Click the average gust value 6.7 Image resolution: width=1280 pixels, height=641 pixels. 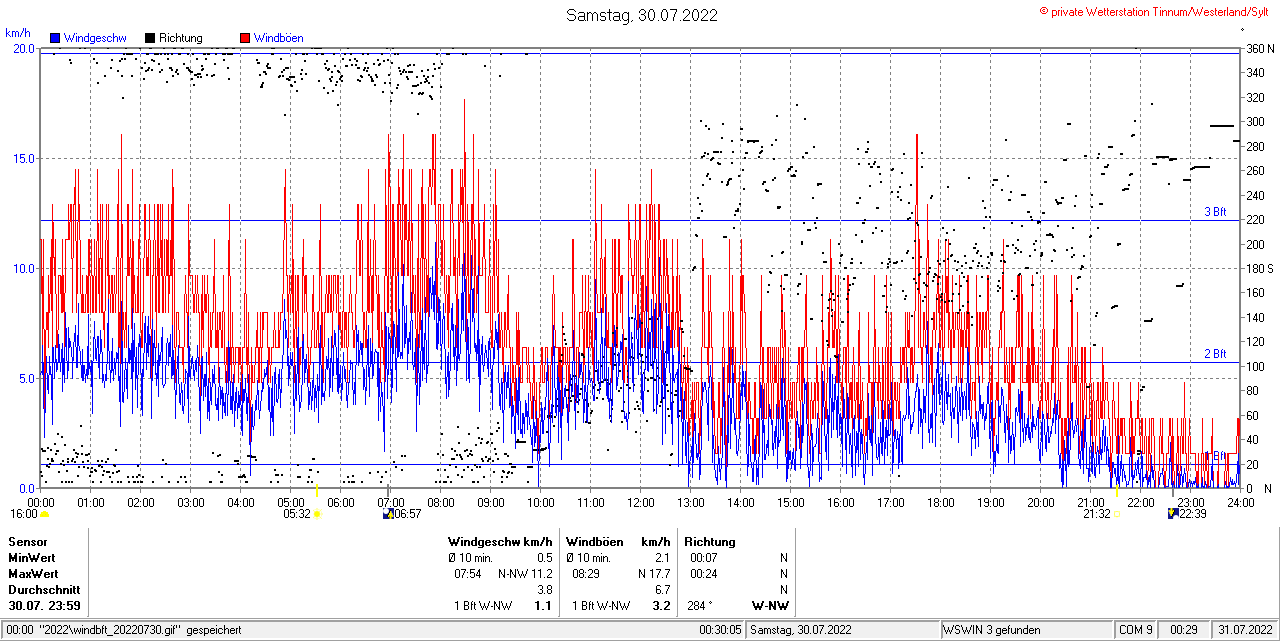[x=662, y=590]
